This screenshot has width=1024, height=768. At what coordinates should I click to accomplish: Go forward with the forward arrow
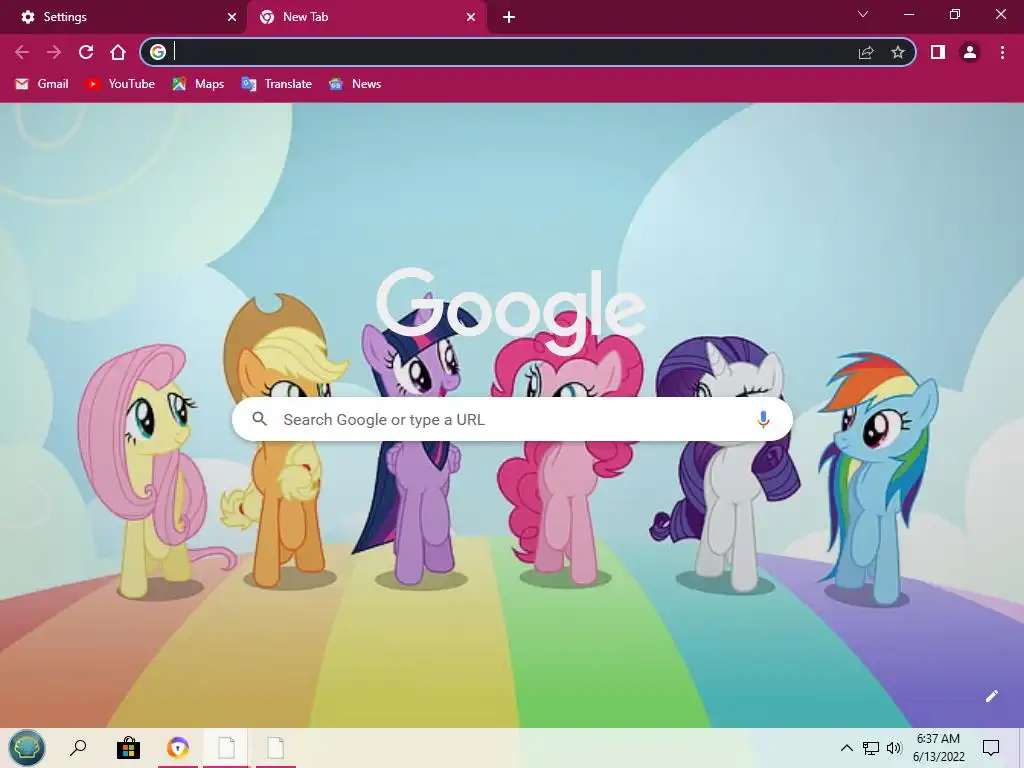click(x=54, y=52)
